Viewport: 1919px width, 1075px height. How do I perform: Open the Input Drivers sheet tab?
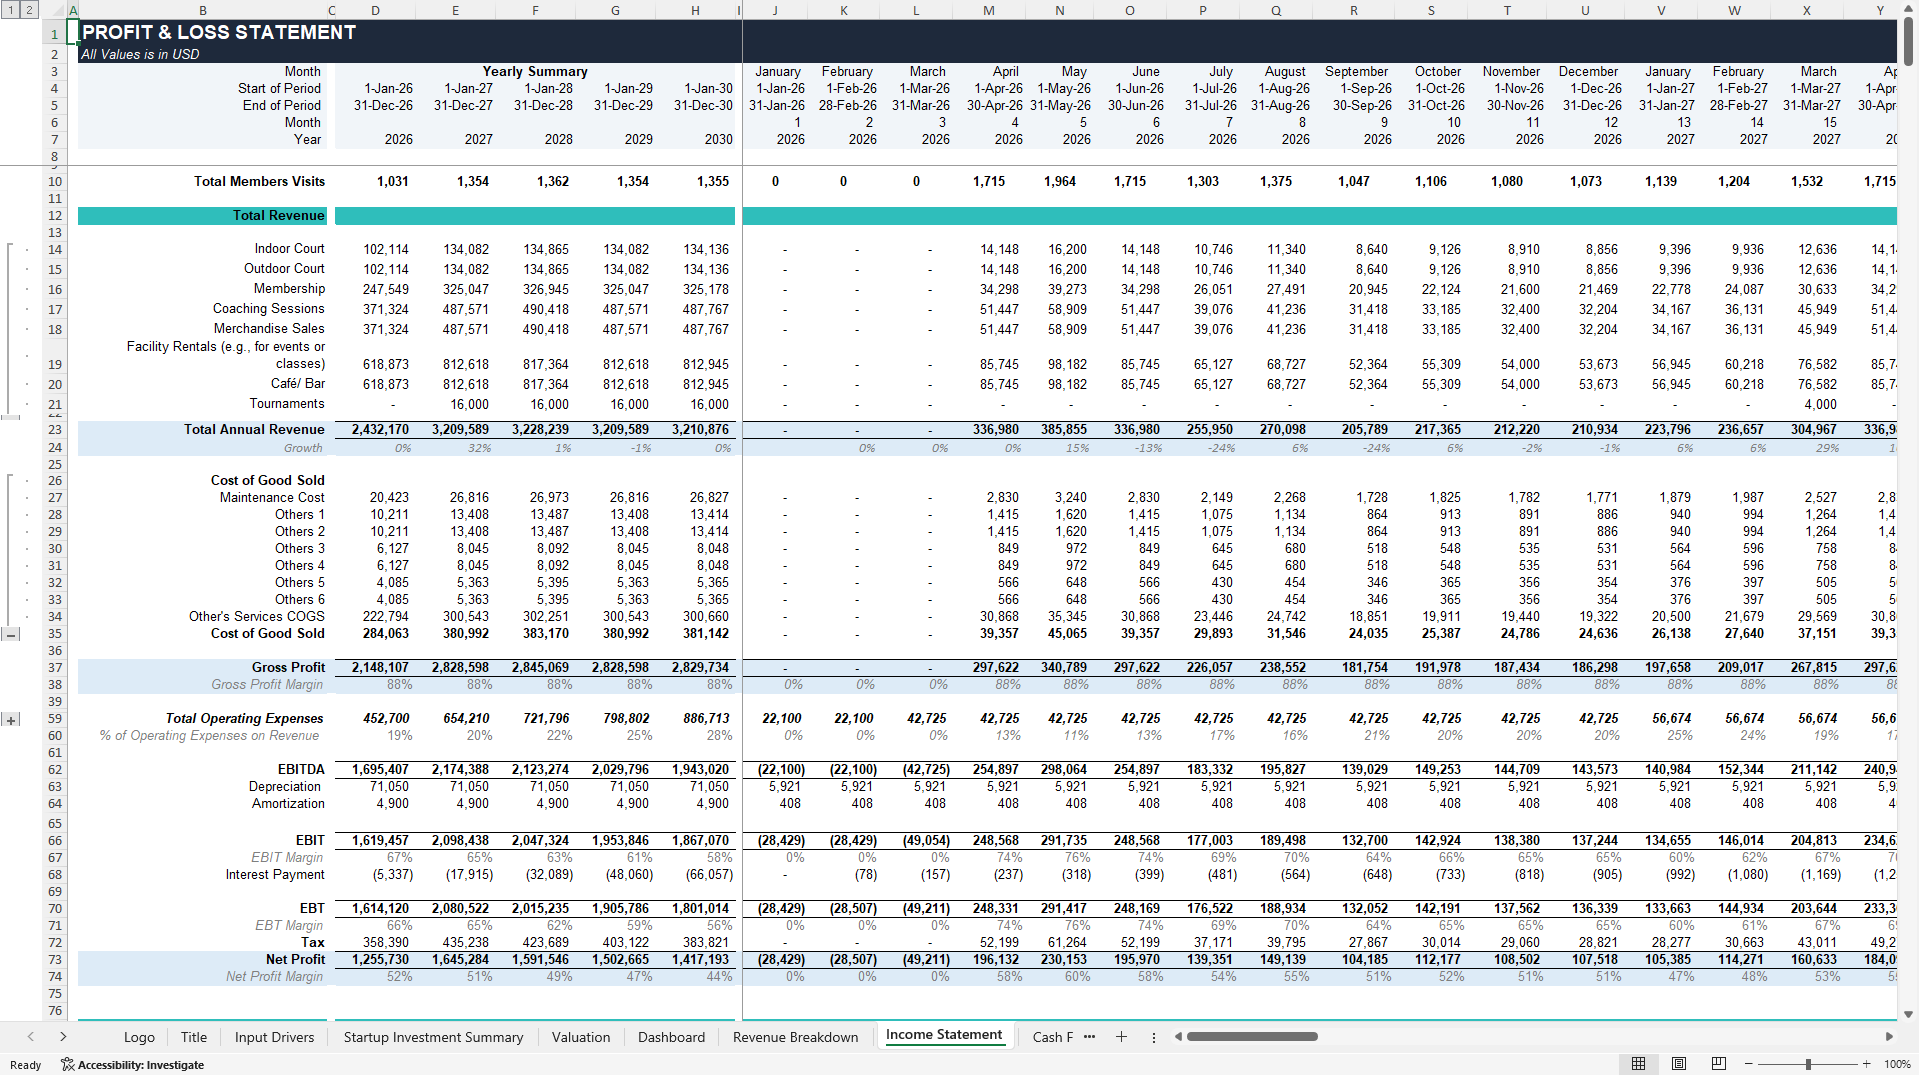[274, 1037]
